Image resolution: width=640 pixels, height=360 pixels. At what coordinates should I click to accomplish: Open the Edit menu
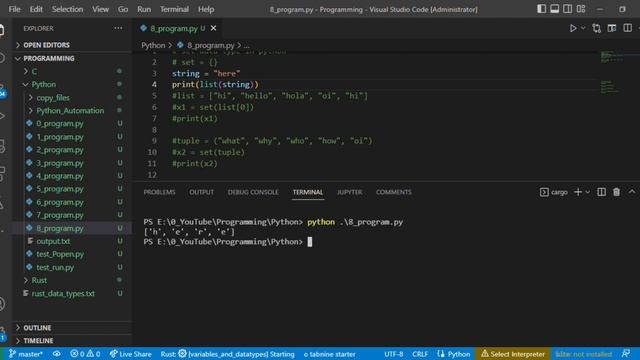tap(36, 9)
